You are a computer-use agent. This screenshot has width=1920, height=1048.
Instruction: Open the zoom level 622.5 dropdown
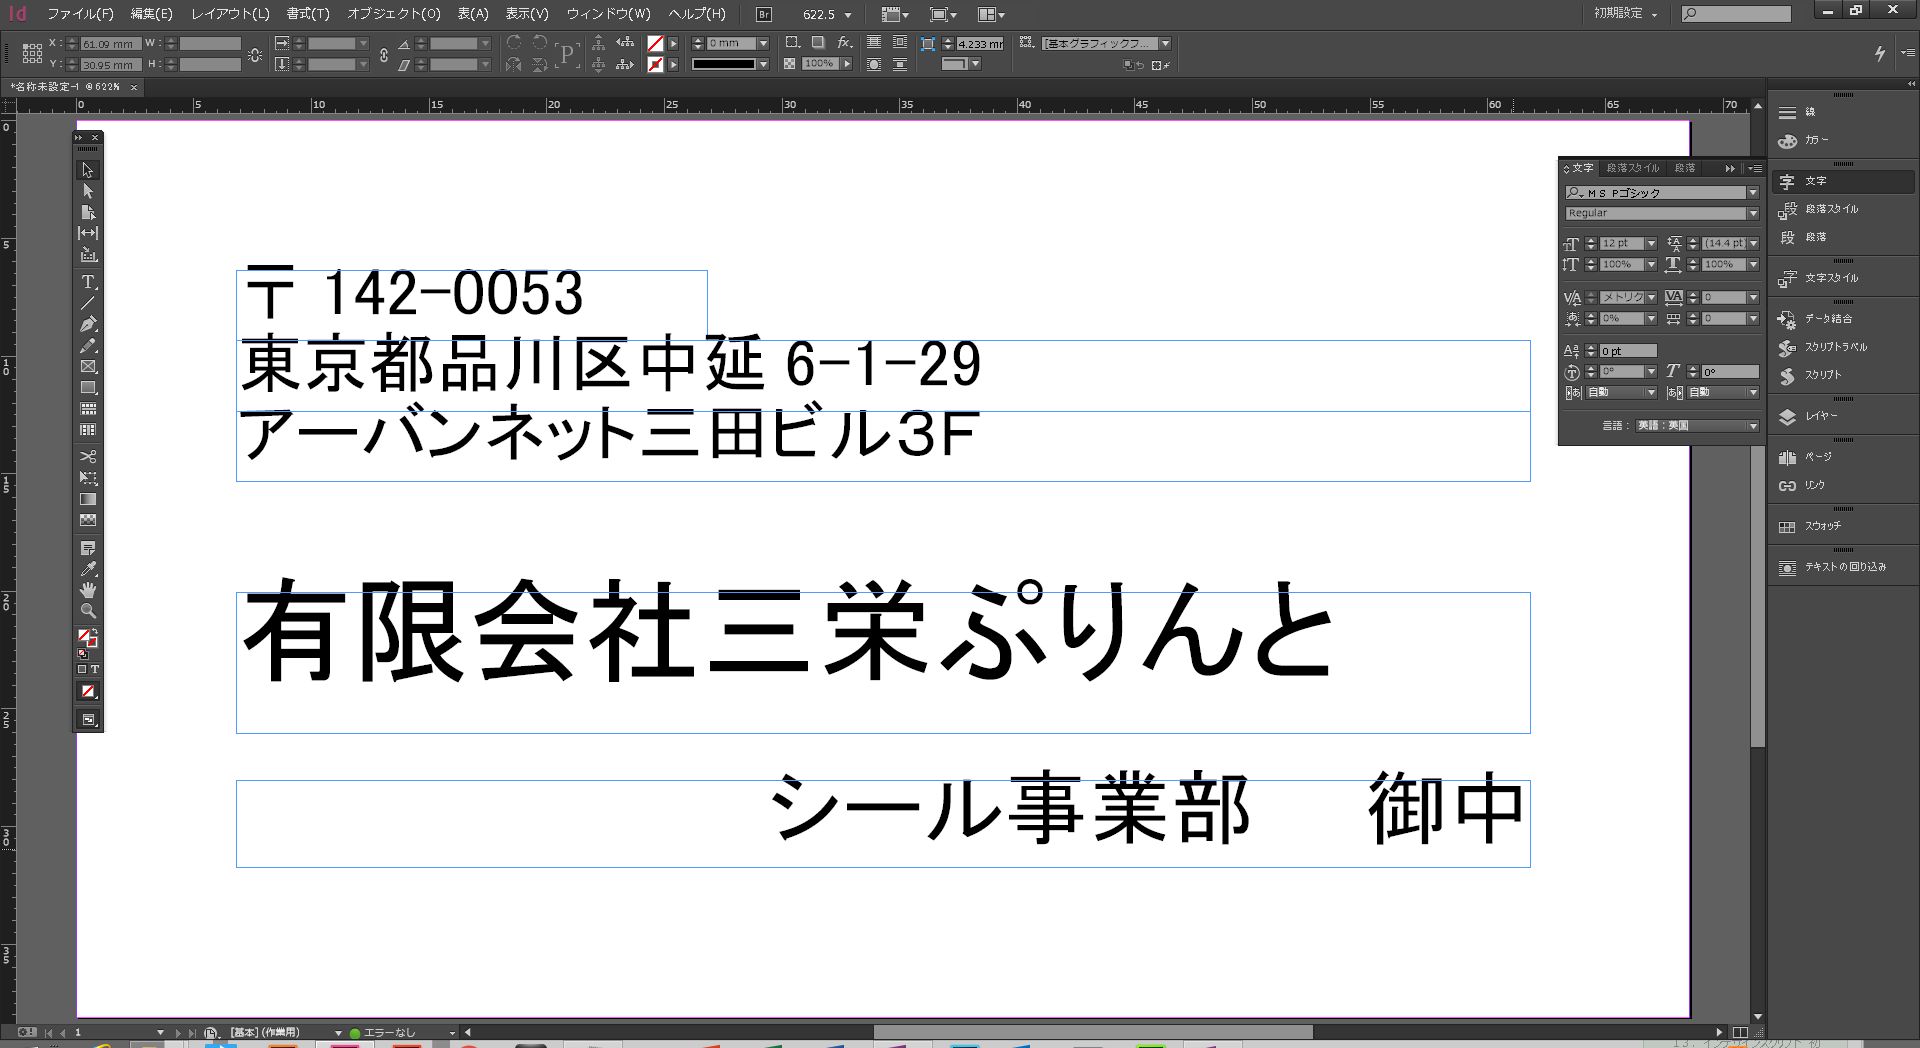[848, 15]
